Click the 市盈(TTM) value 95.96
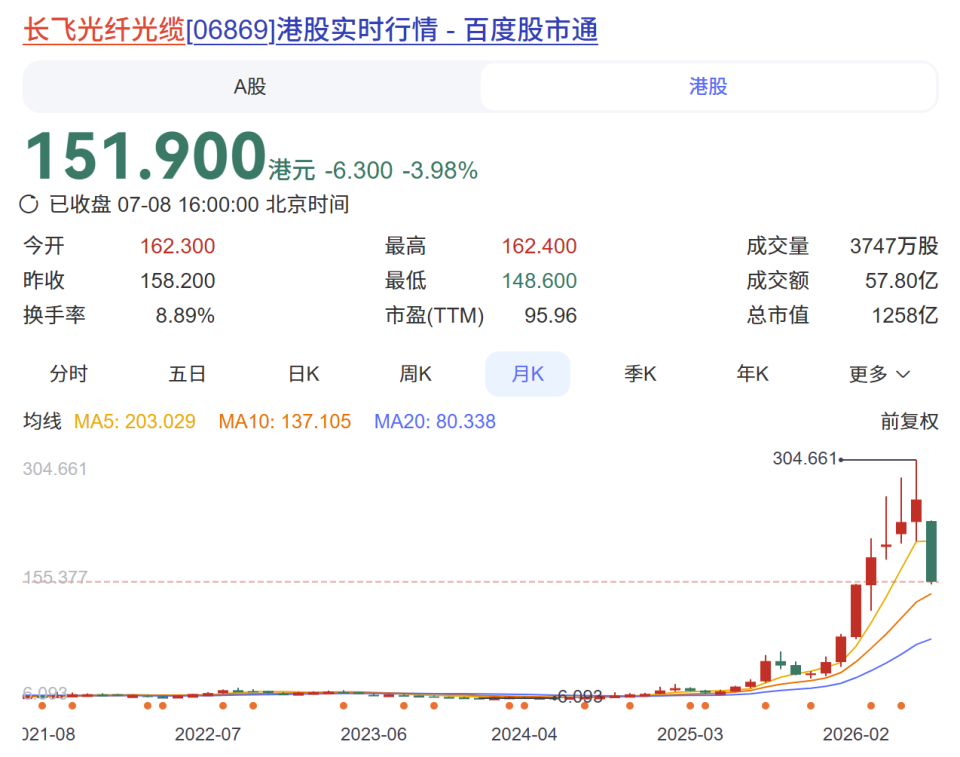The width and height of the screenshot is (960, 757). click(x=550, y=315)
